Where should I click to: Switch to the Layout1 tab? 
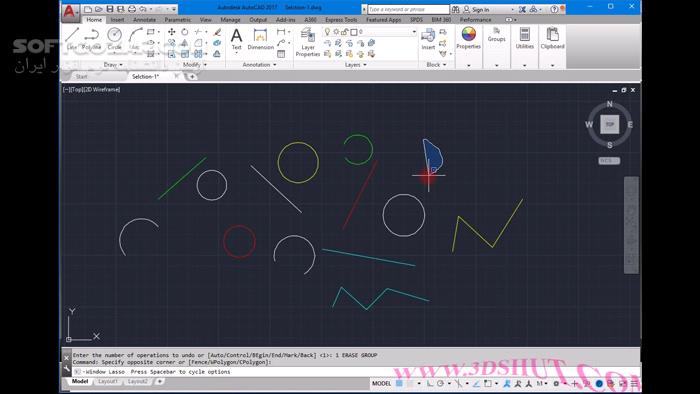pos(108,382)
